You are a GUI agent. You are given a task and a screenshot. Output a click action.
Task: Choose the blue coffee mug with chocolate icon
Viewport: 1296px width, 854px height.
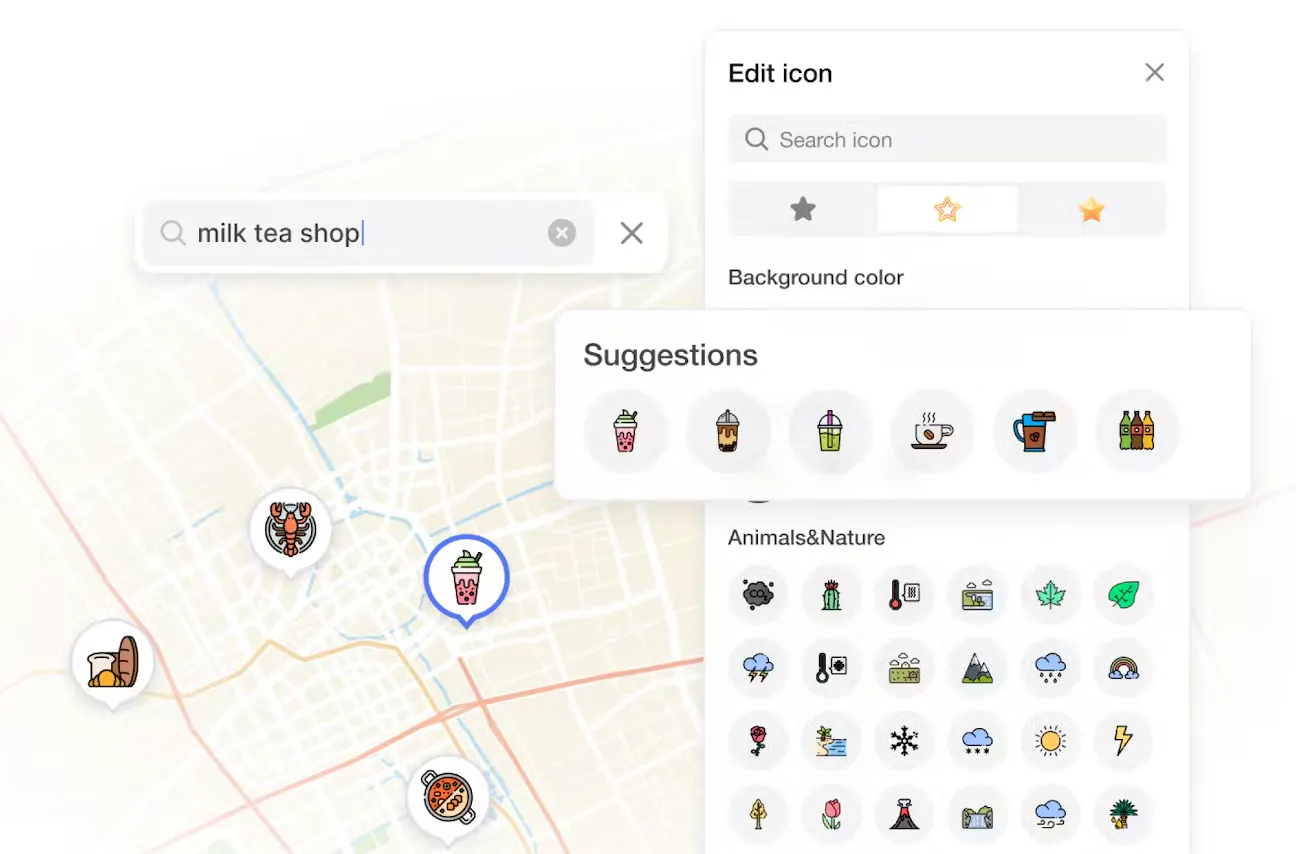[1034, 432]
